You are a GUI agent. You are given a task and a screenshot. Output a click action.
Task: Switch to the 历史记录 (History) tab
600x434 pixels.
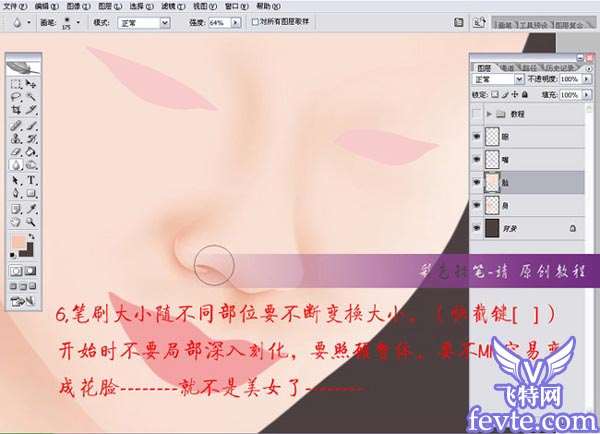[563, 67]
